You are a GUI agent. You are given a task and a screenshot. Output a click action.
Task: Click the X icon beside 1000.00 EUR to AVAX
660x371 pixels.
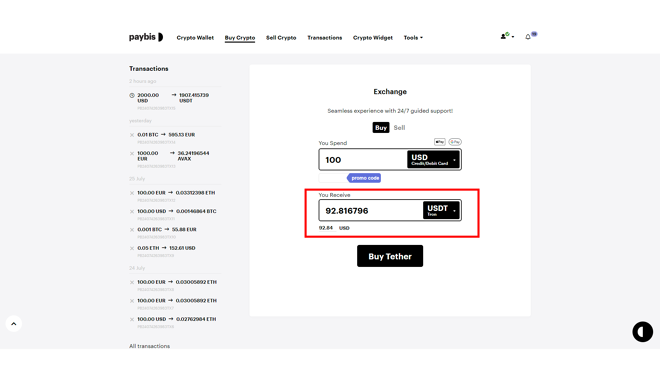(x=132, y=154)
